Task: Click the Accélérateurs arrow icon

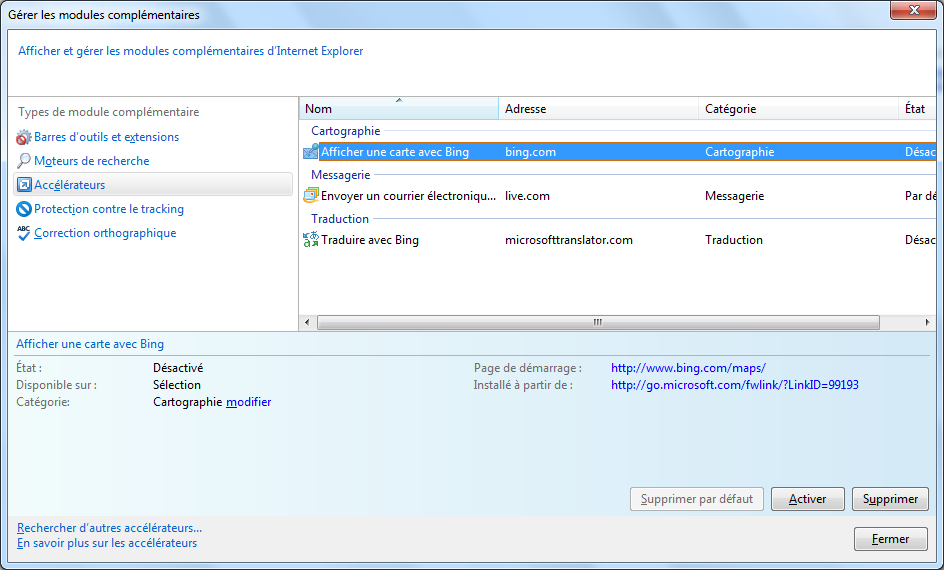Action: coord(24,185)
